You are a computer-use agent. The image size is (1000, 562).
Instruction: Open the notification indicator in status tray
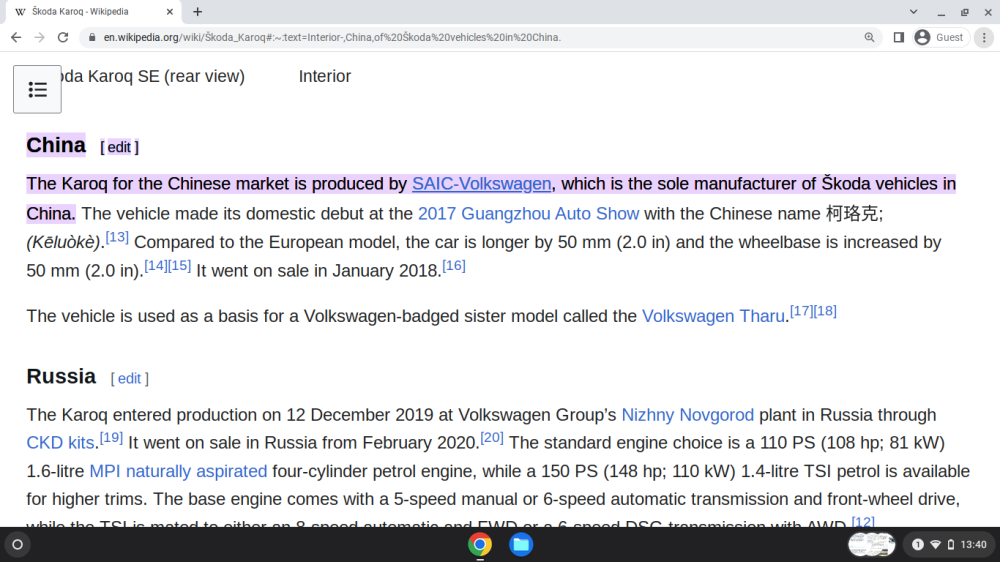[918, 545]
